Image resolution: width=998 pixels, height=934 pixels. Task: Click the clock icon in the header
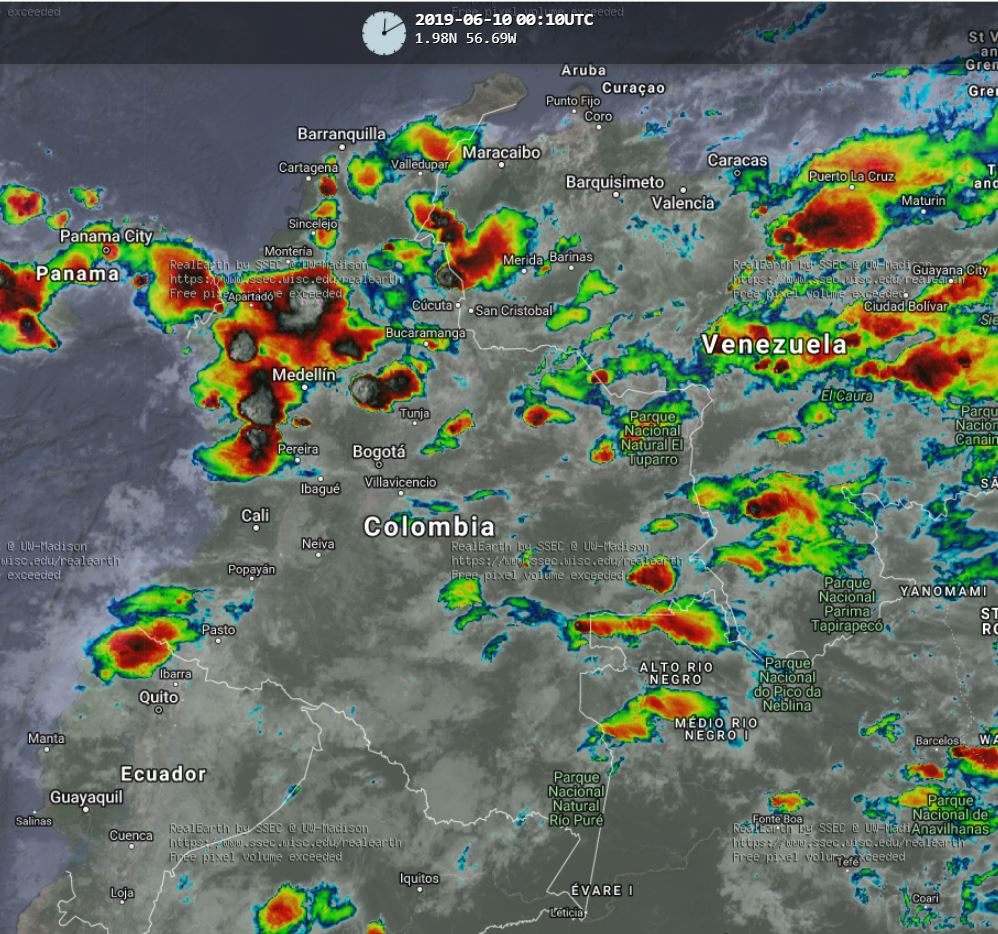(x=383, y=33)
